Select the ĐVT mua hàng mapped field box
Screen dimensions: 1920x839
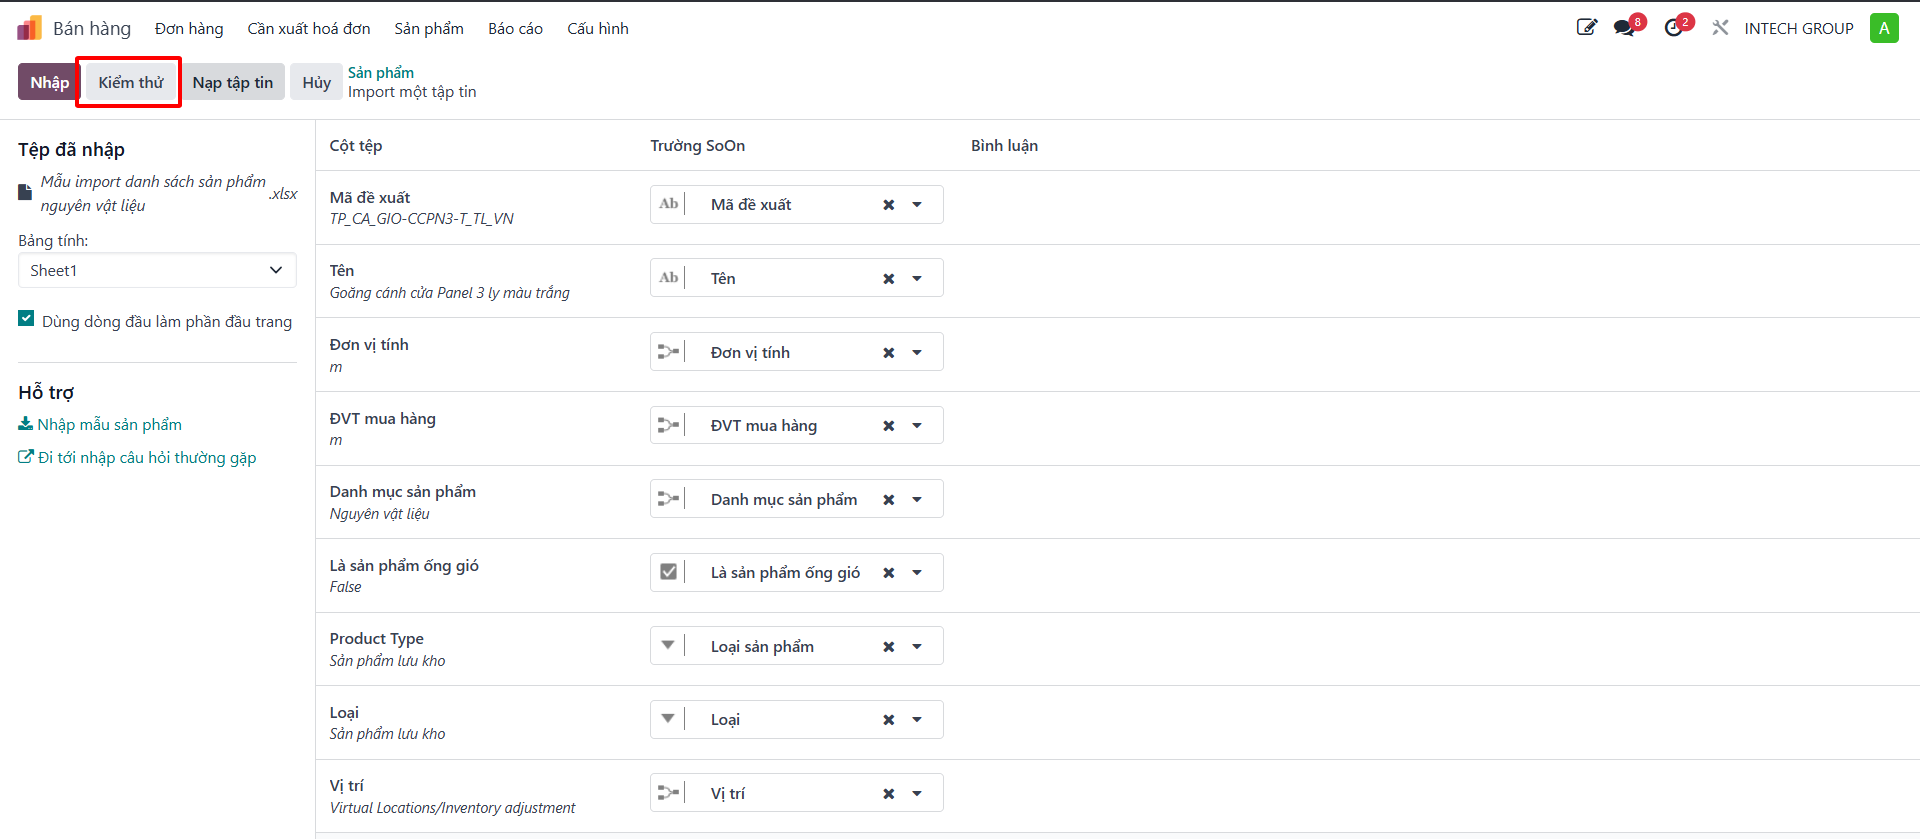pyautogui.click(x=796, y=426)
